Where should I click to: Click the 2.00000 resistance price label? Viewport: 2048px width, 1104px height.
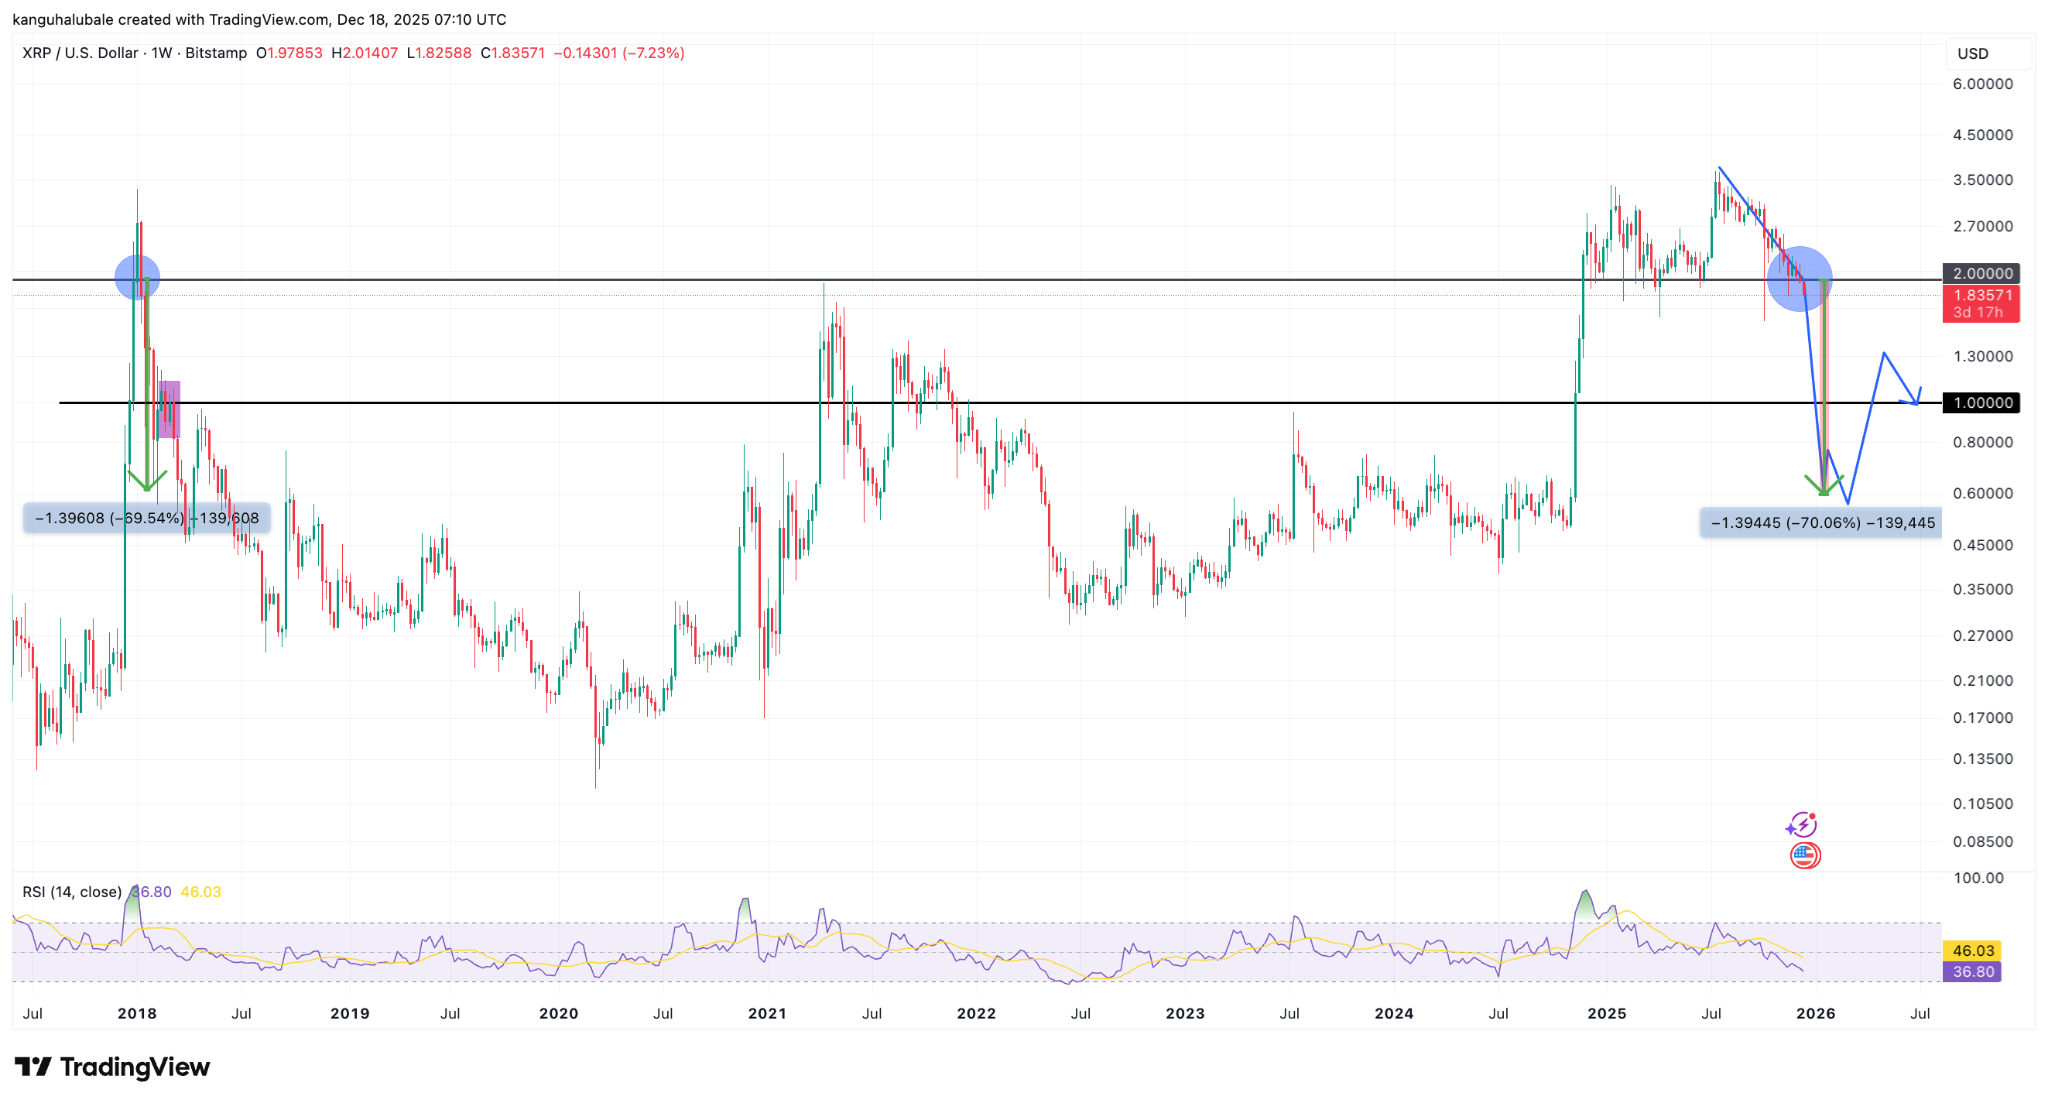click(x=1982, y=273)
